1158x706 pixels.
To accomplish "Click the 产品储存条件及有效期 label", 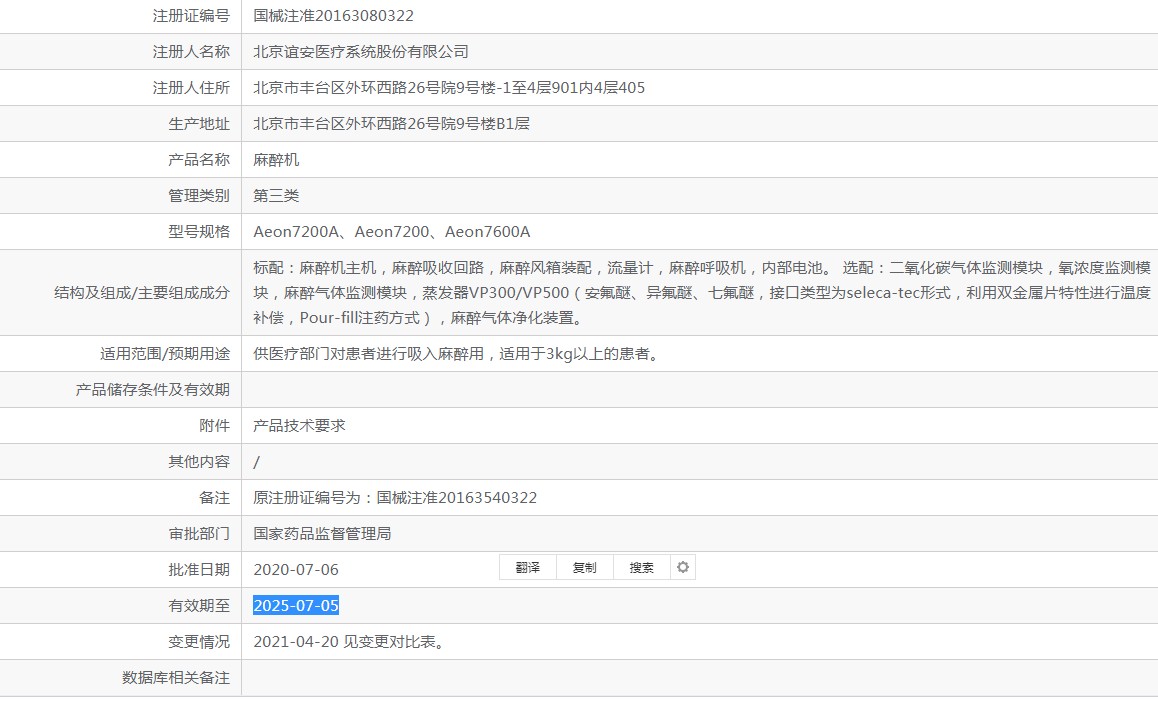I will point(152,389).
